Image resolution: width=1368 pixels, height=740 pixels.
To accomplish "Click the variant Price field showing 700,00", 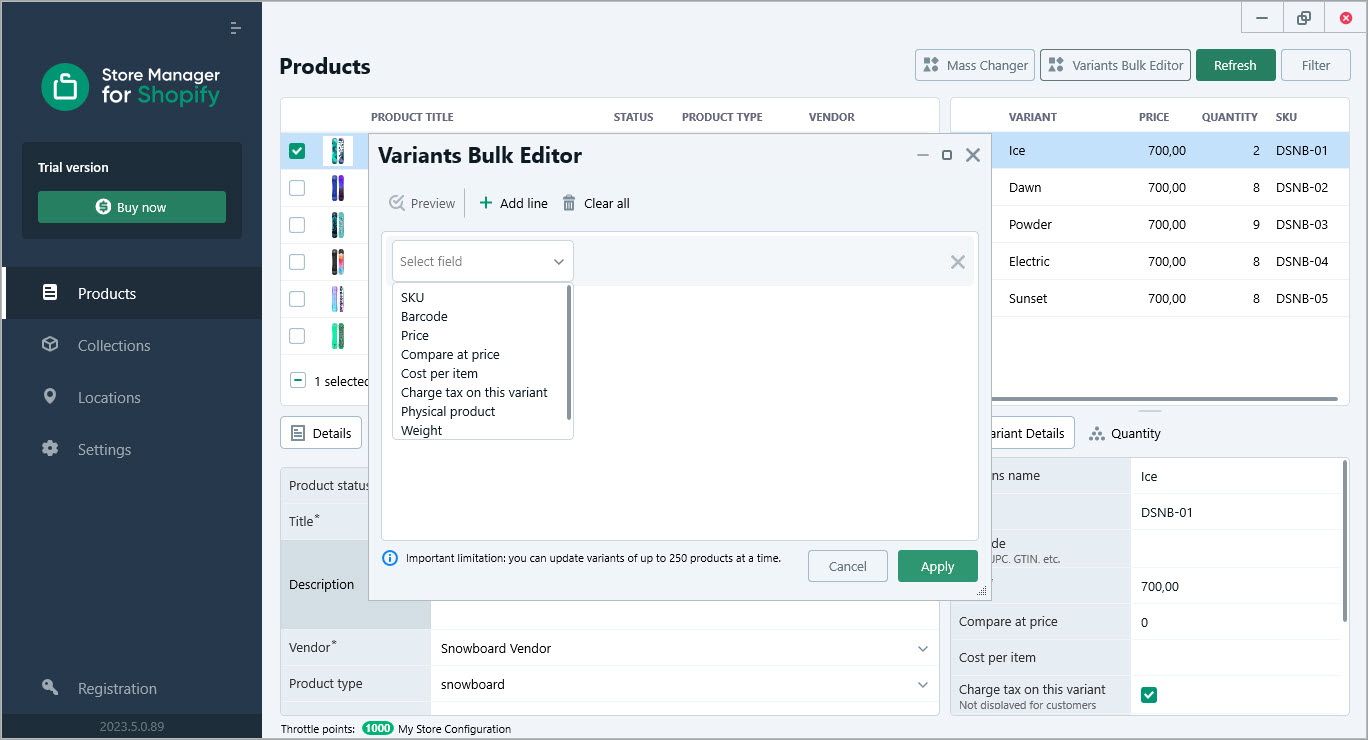I will [x=1235, y=586].
